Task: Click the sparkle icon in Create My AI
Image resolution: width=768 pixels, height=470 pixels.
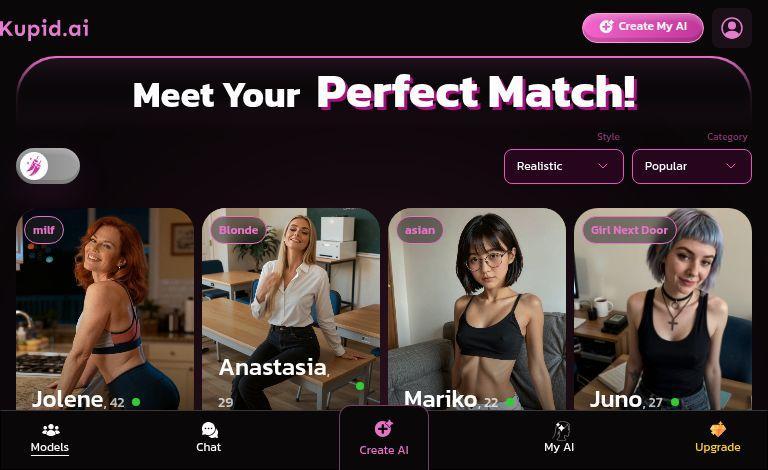Action: pos(606,26)
